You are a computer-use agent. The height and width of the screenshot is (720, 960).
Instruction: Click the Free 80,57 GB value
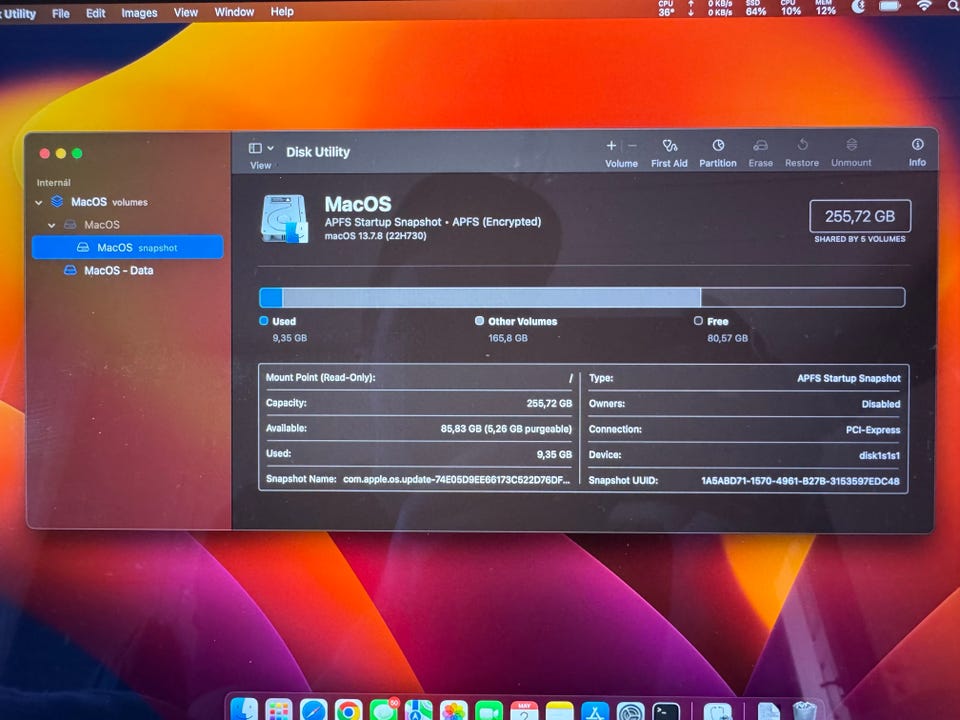(x=727, y=338)
